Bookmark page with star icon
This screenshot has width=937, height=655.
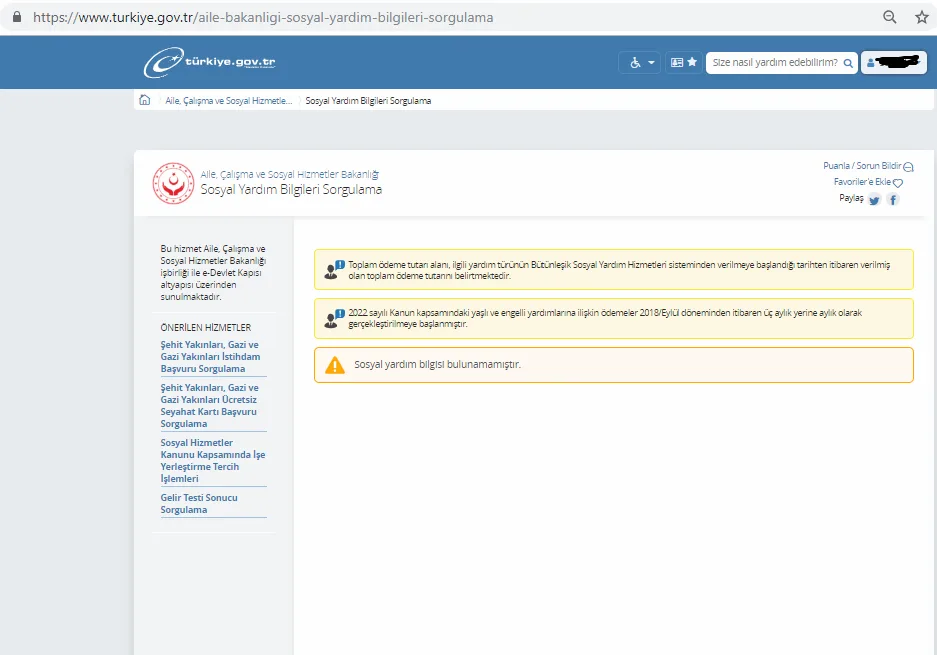coord(921,17)
